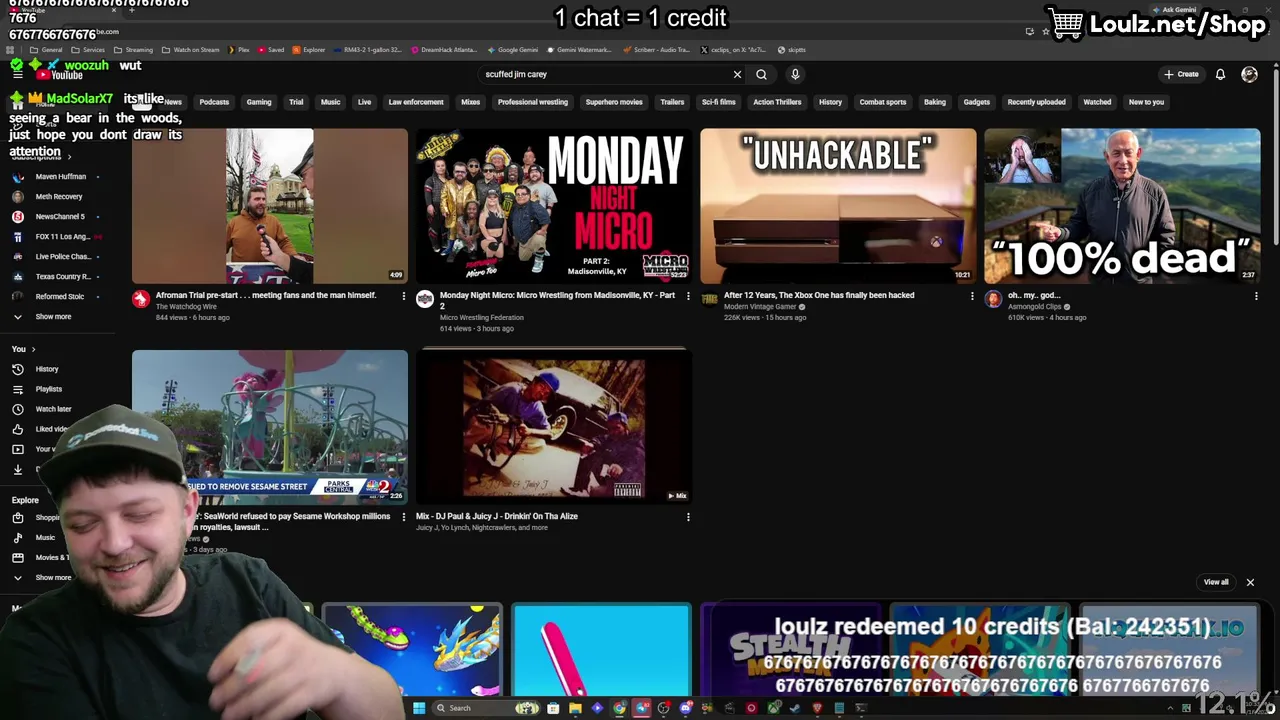
Task: Open Windows Start menu
Action: [419, 708]
